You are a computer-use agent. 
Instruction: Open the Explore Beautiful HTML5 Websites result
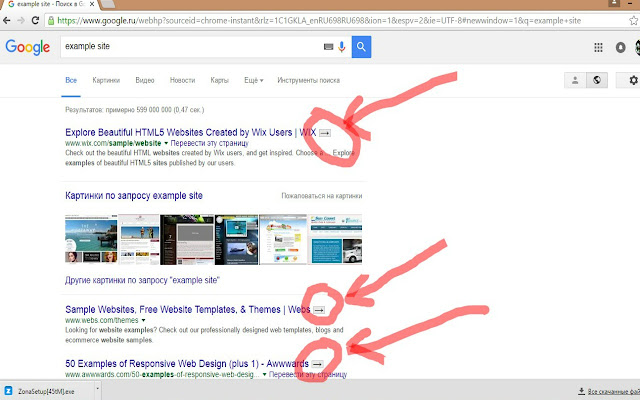pos(191,133)
